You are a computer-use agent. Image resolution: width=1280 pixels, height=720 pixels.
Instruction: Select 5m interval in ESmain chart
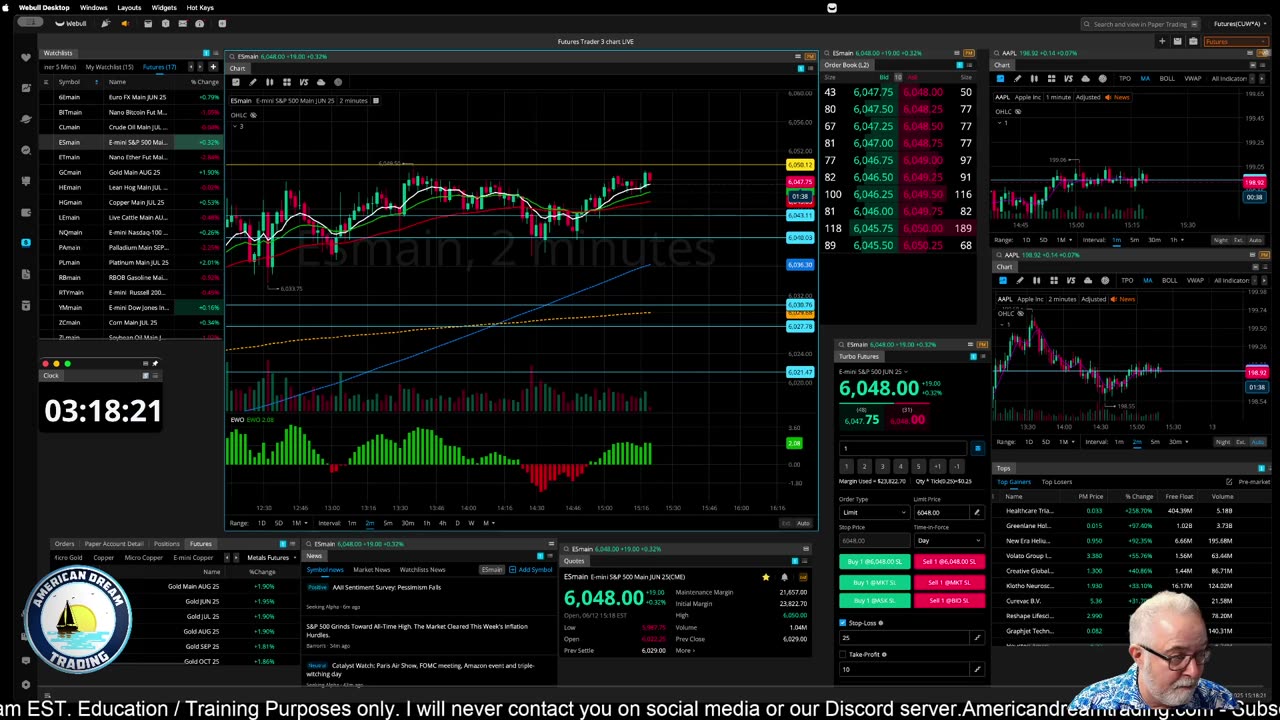coord(388,523)
